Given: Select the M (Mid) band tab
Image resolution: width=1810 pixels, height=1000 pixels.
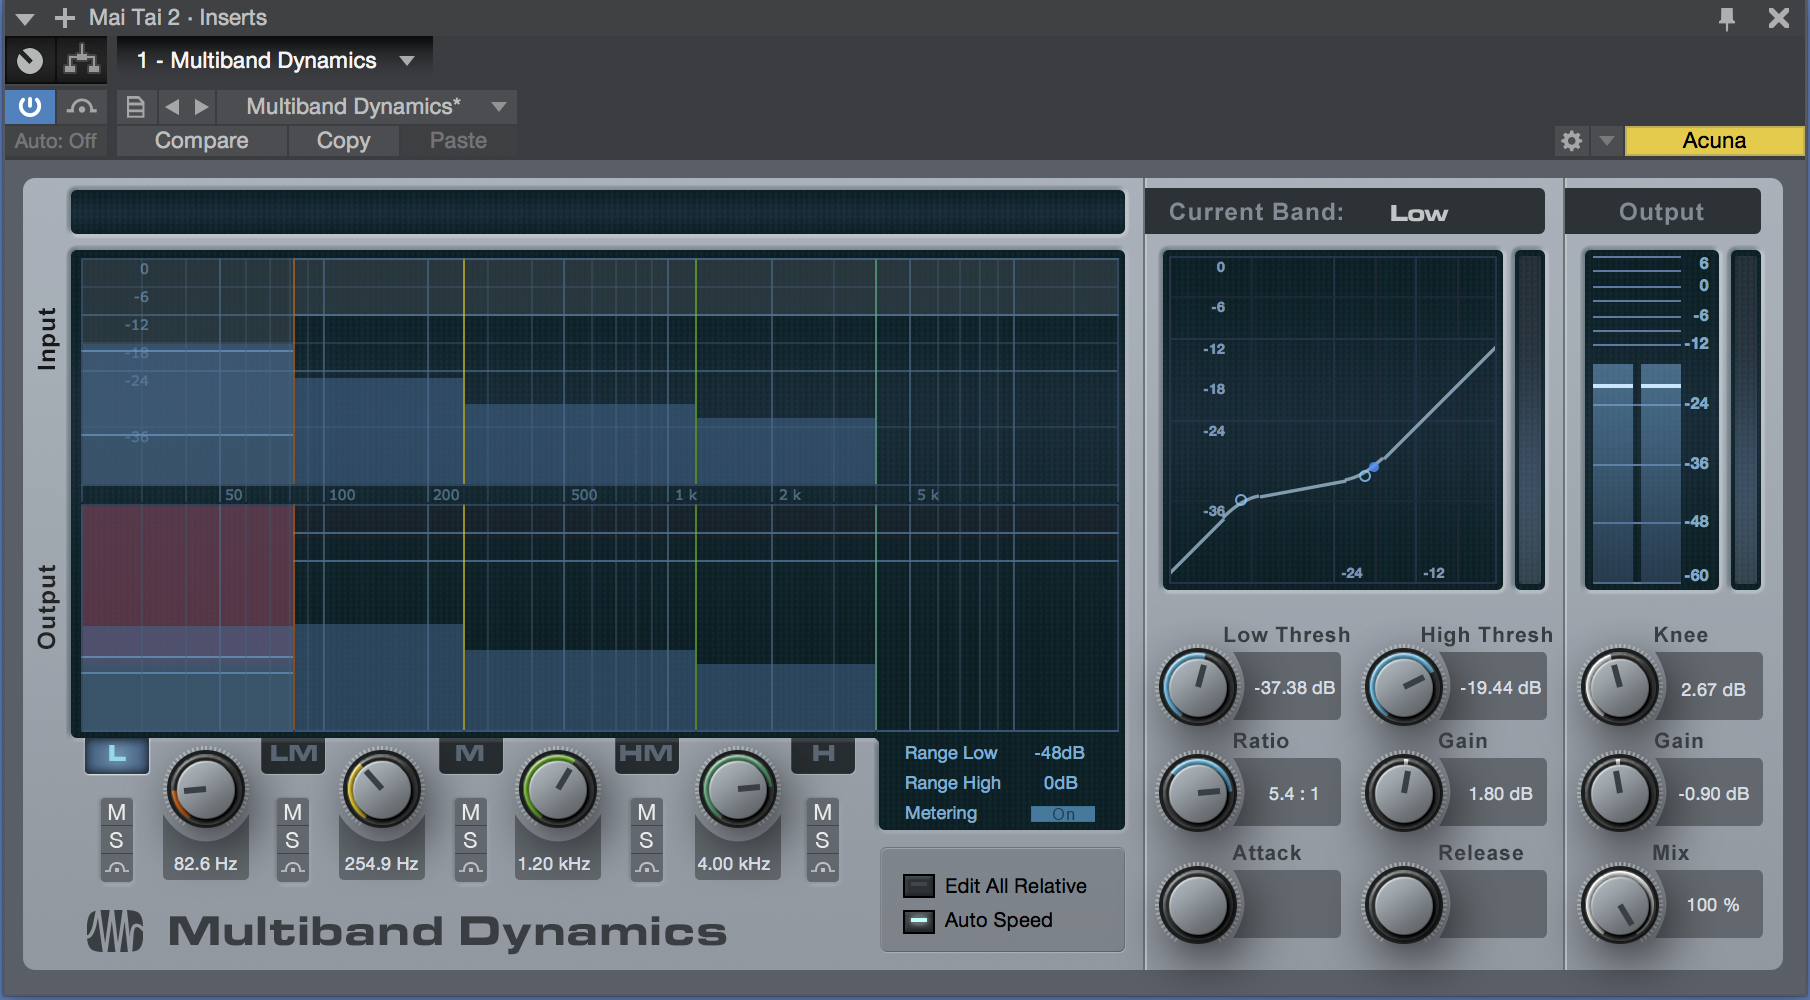Looking at the screenshot, I should coord(470,754).
